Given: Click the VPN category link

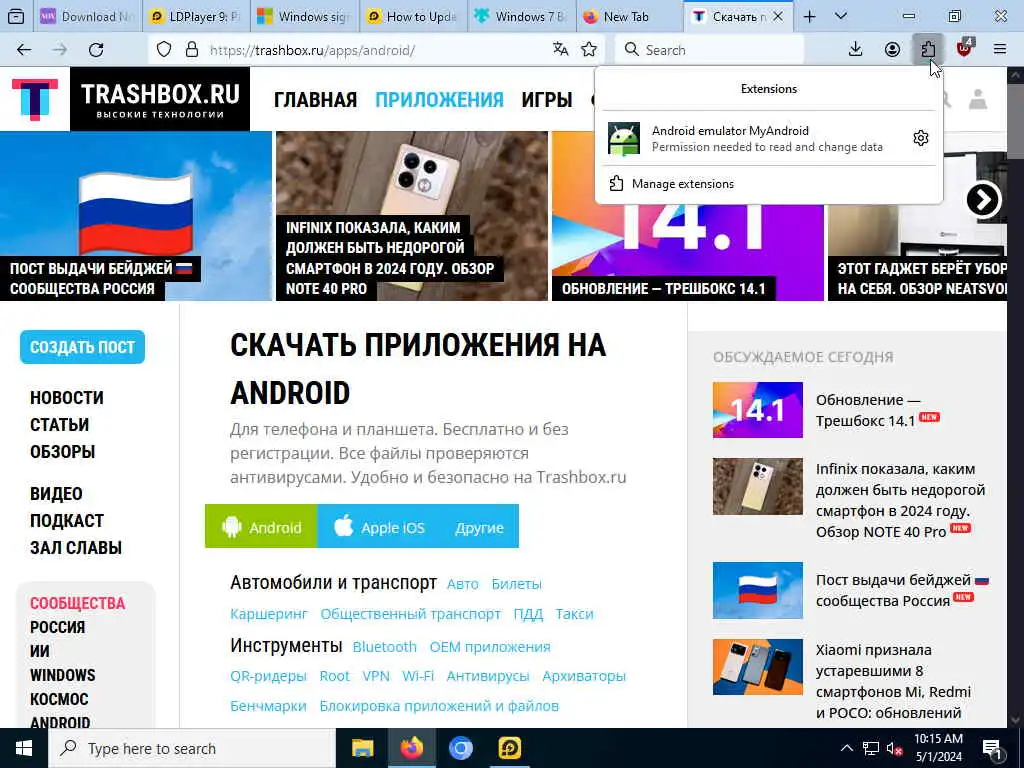Looking at the screenshot, I should coord(376,676).
